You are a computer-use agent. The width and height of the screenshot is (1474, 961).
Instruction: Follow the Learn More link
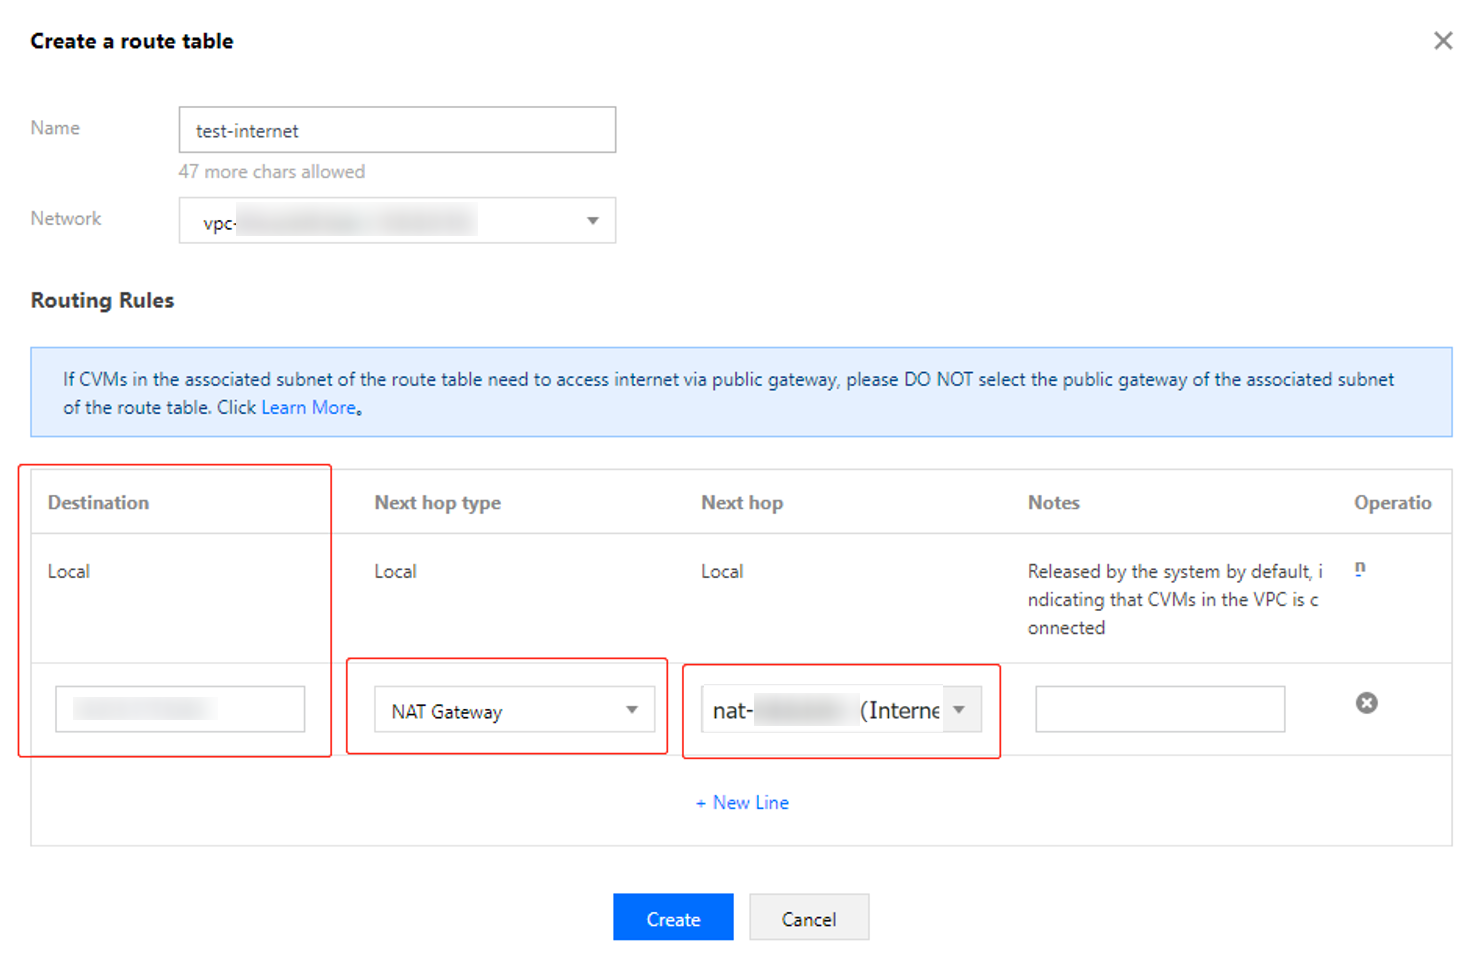[308, 408]
